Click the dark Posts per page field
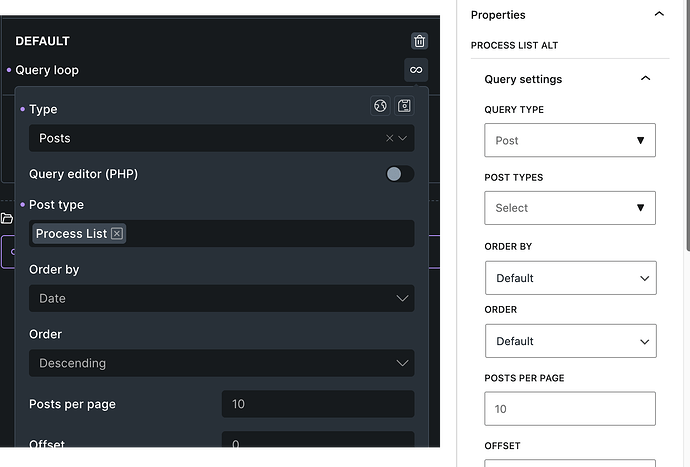Image resolution: width=690 pixels, height=467 pixels. [317, 404]
